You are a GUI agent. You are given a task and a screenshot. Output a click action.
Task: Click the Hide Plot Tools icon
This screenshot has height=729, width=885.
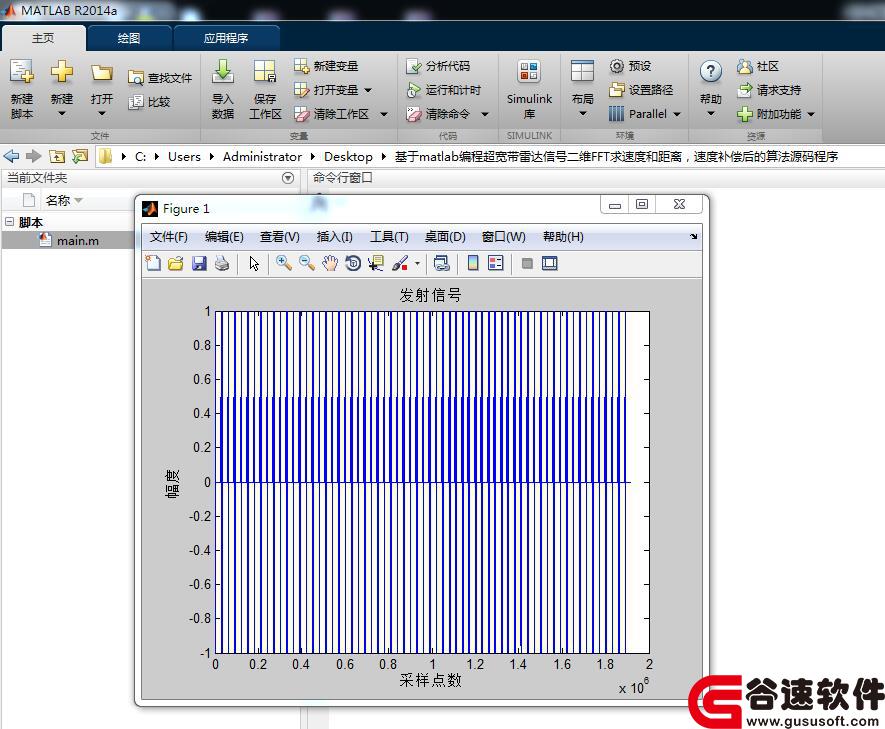tap(527, 264)
